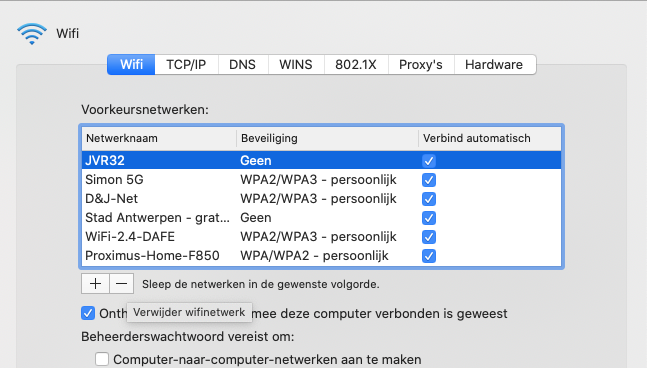Switch to the Proxy's tab
Viewport: 647px width, 368px height.
(421, 65)
